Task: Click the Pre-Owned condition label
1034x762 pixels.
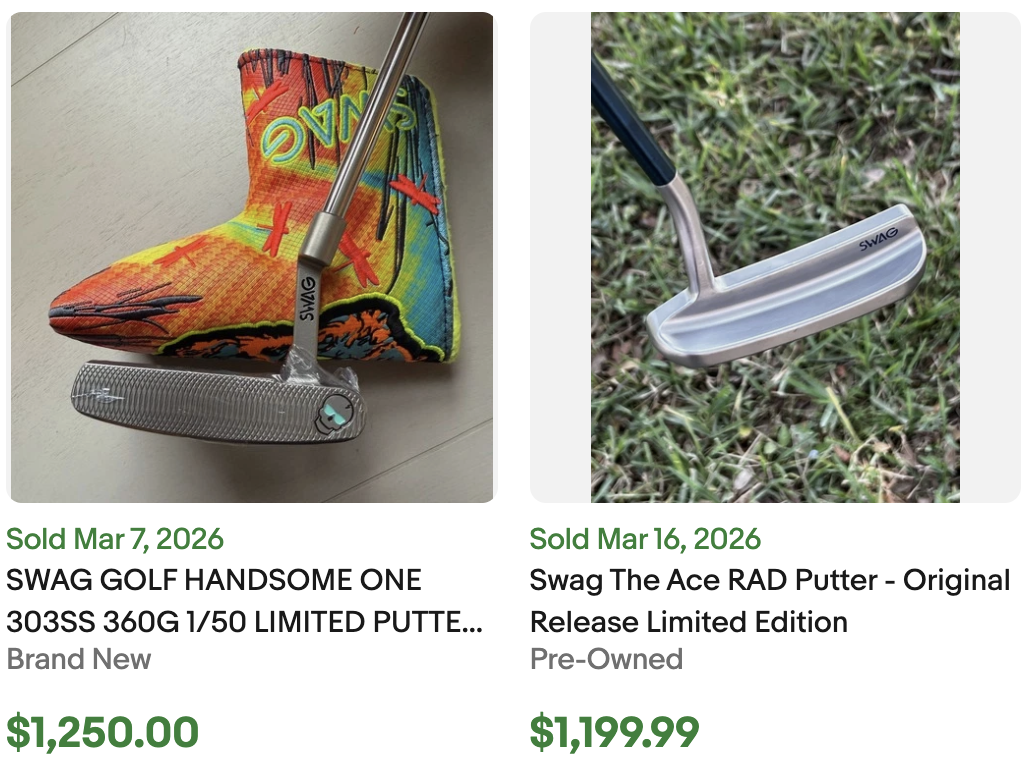Action: point(605,660)
